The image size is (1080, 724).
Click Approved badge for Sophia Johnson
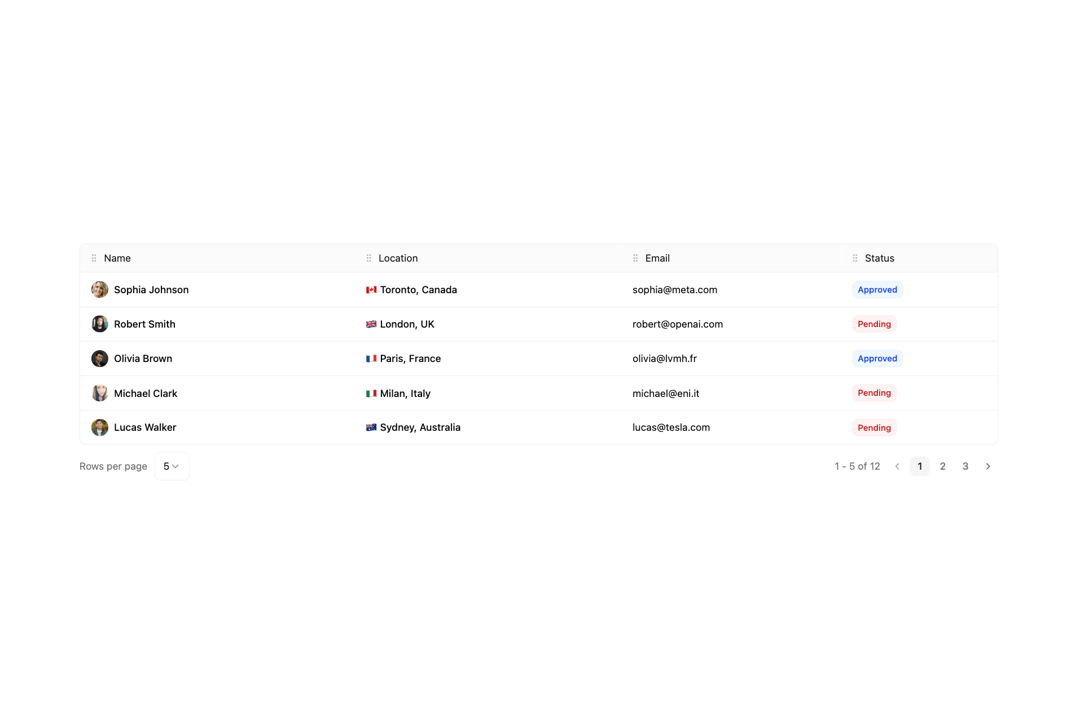point(878,290)
